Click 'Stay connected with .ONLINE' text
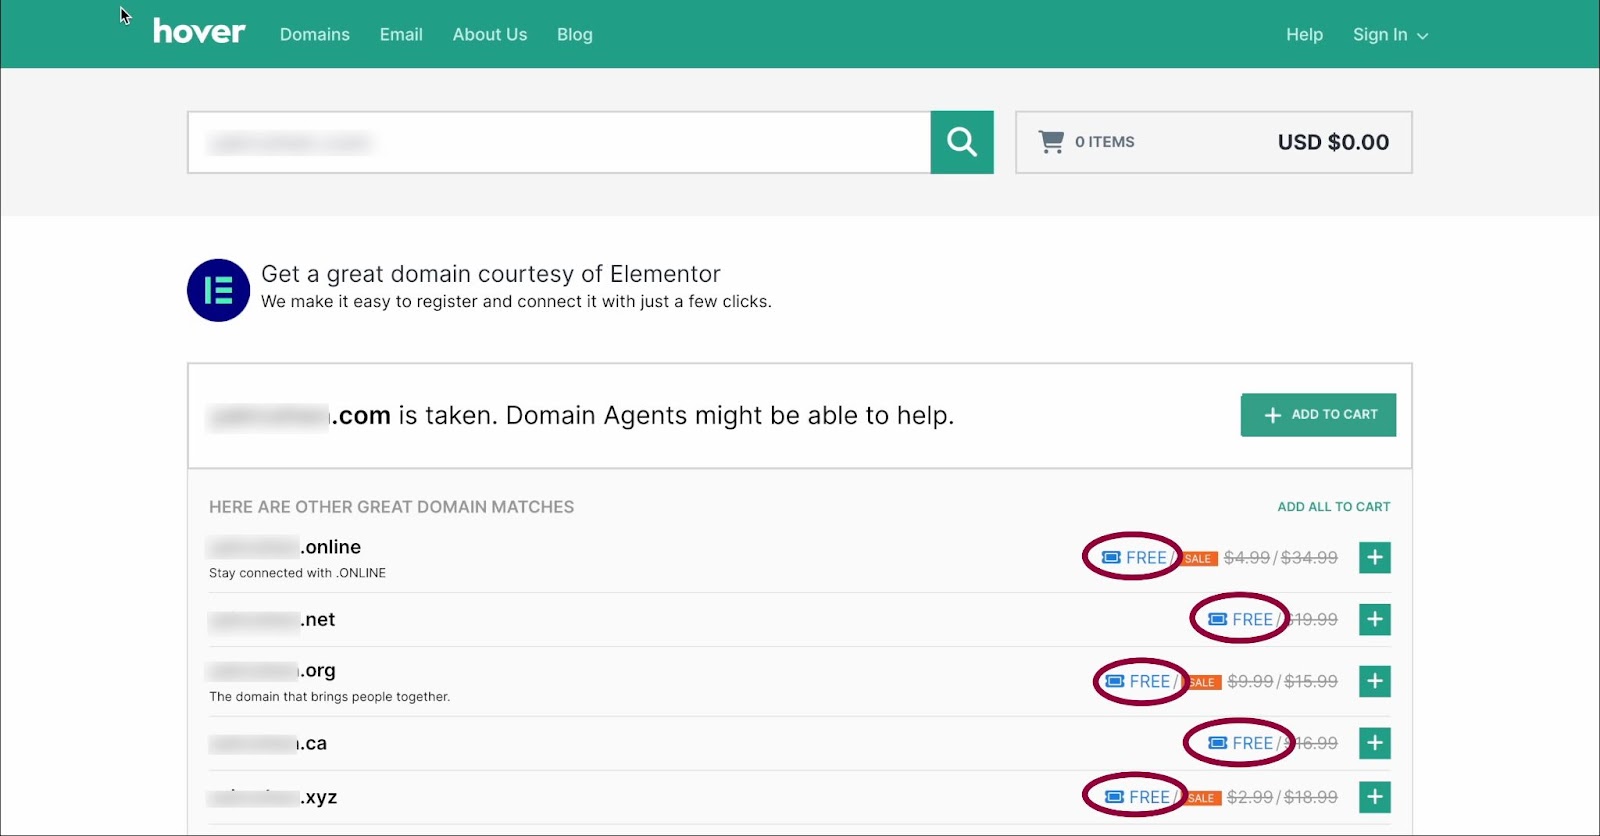This screenshot has height=836, width=1600. click(x=297, y=573)
